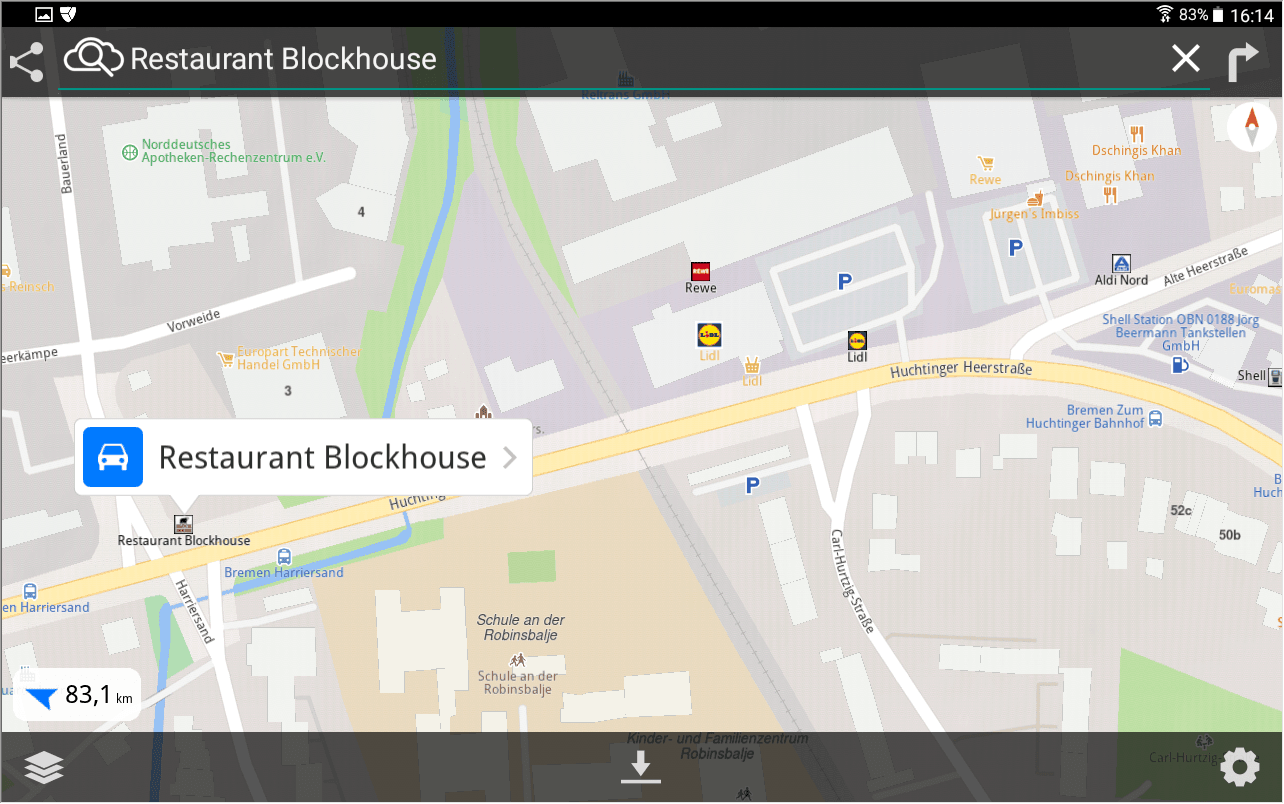Select the orange Lidl shopping basket icon

pos(752,365)
